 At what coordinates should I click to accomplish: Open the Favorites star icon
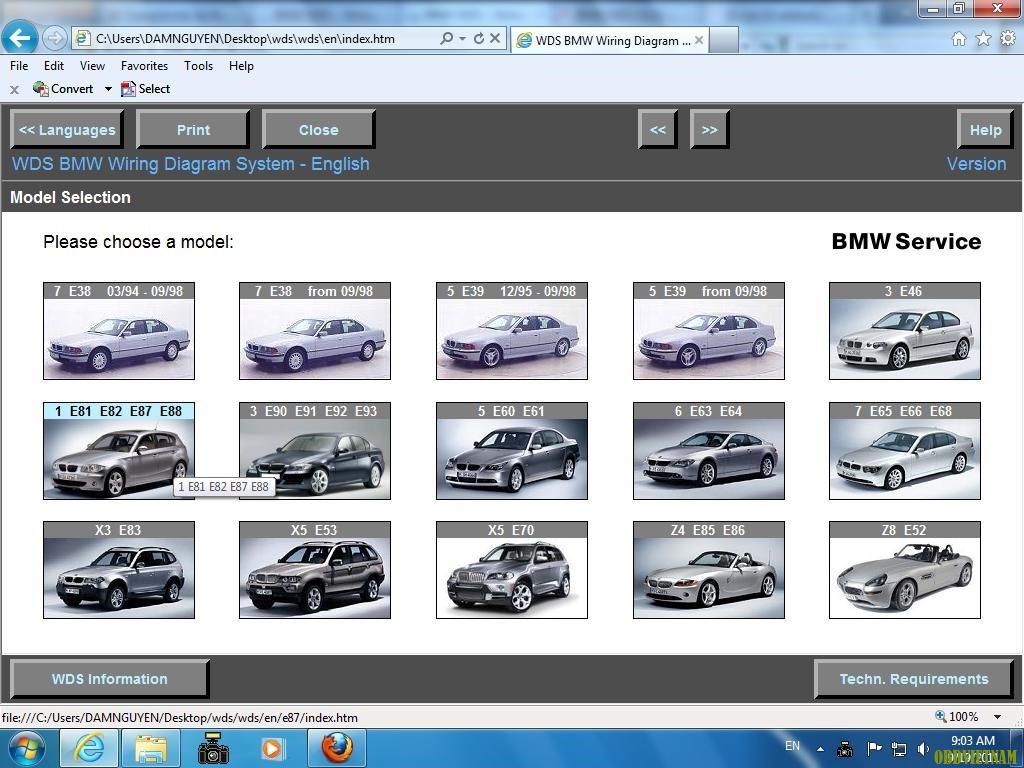point(983,39)
